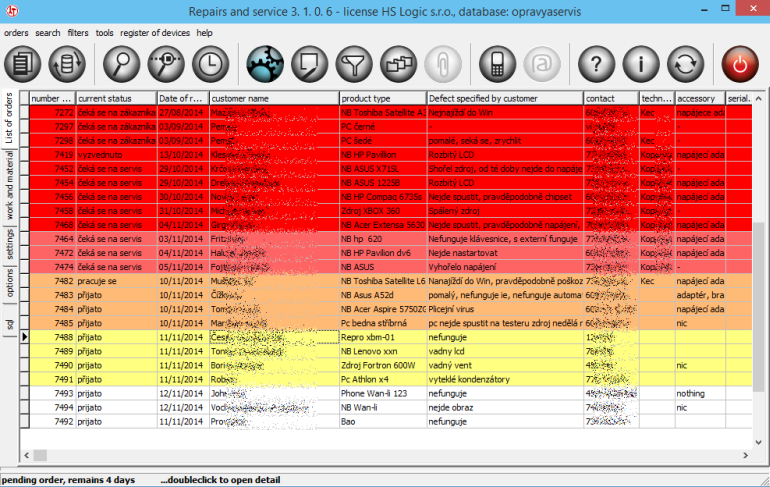Click the greyed paperclip attachment icon
Viewport: 770px width, 487px height.
(443, 64)
